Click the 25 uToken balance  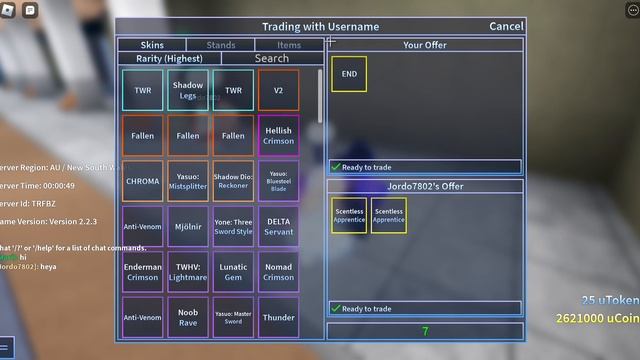(610, 300)
